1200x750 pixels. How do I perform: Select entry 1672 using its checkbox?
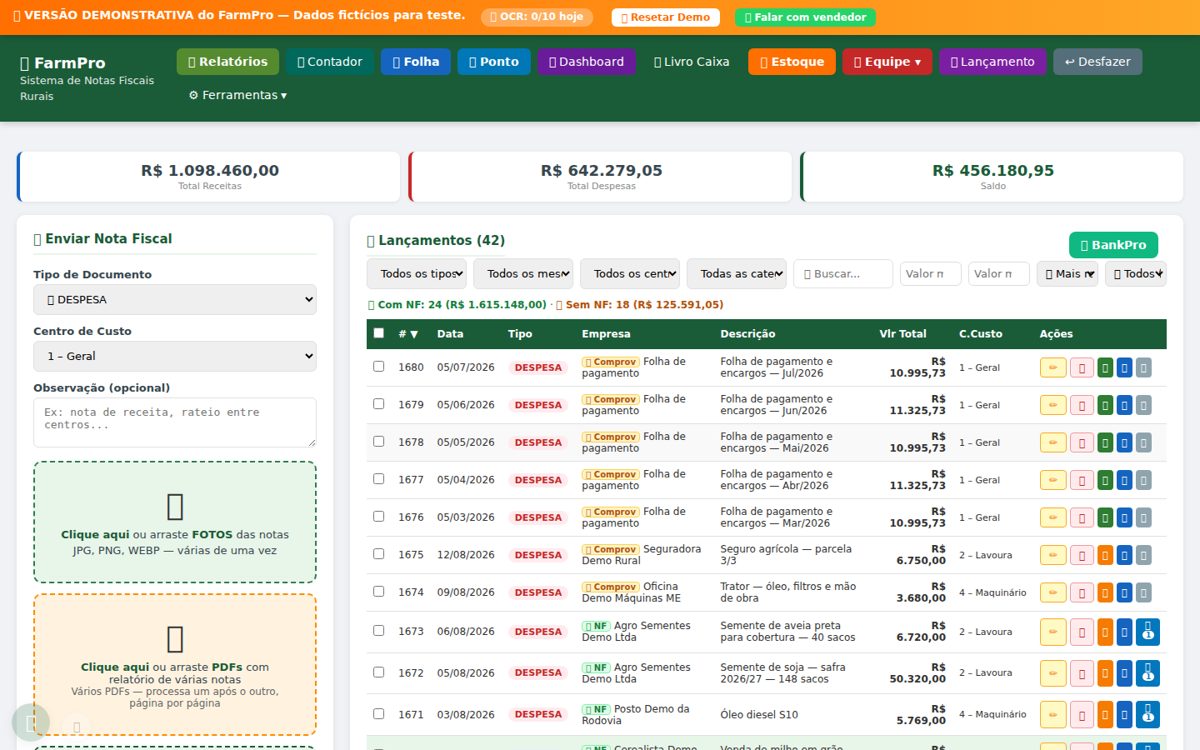pyautogui.click(x=379, y=672)
